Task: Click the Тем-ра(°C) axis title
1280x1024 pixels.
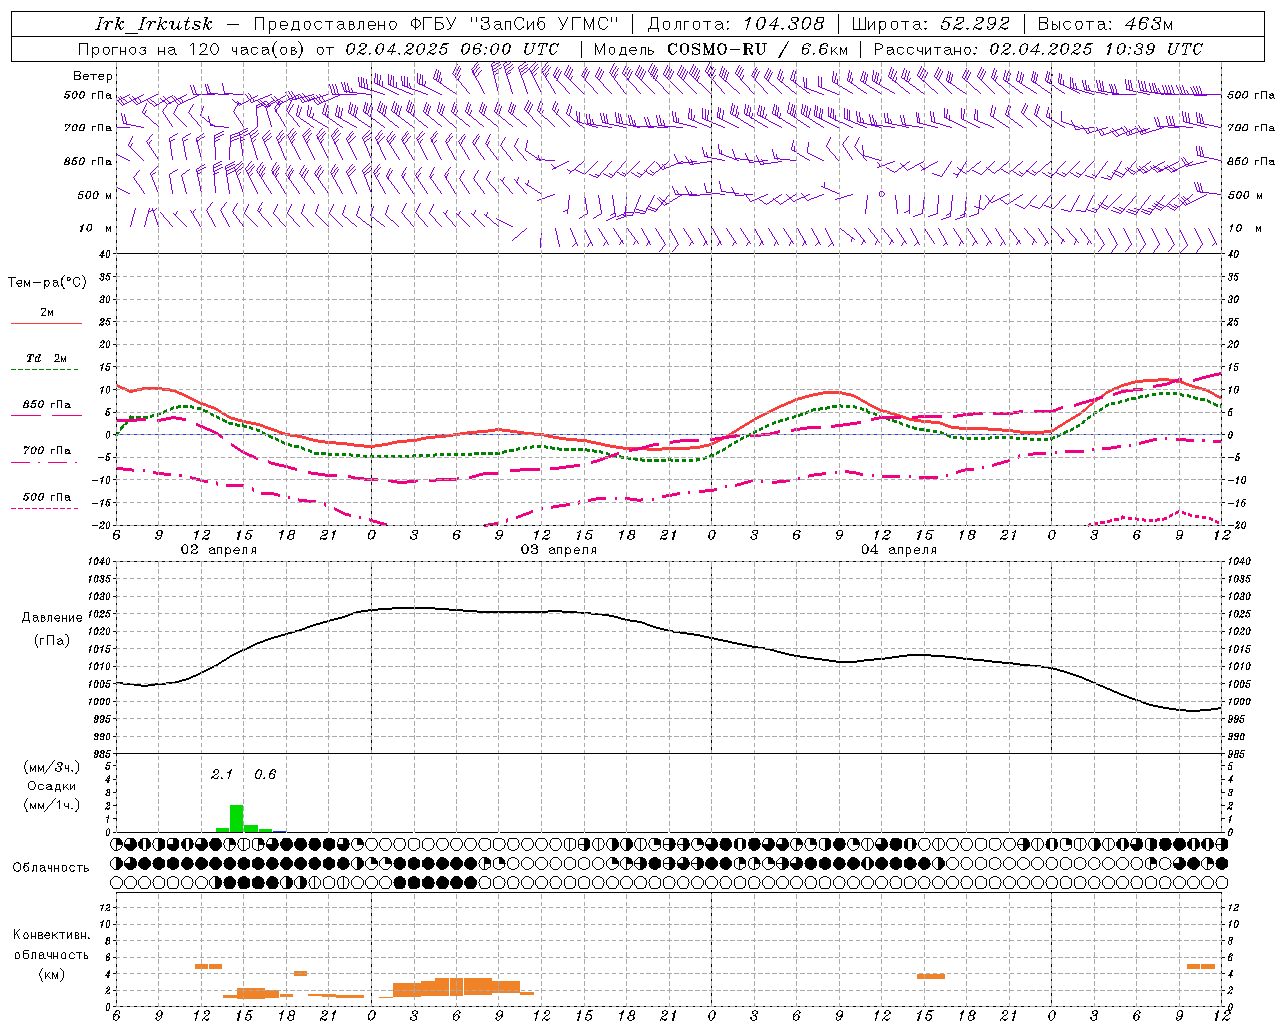Action: point(47,283)
